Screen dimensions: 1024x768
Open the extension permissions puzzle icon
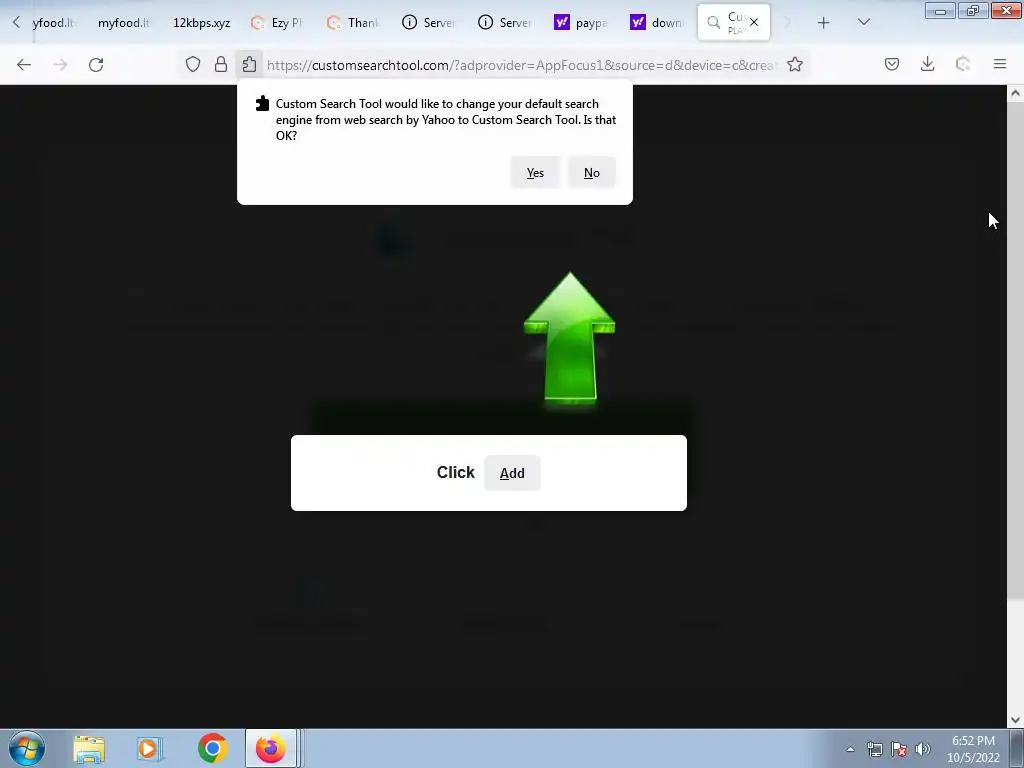coord(249,64)
